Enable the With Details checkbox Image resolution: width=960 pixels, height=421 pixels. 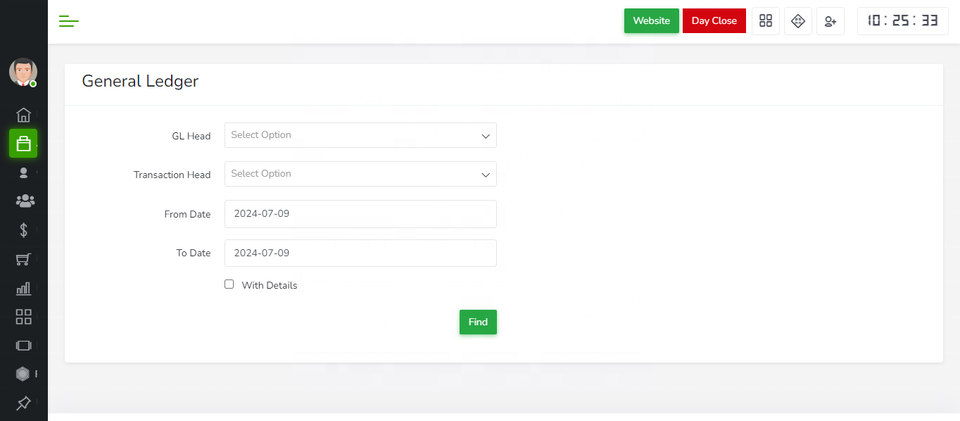point(229,284)
